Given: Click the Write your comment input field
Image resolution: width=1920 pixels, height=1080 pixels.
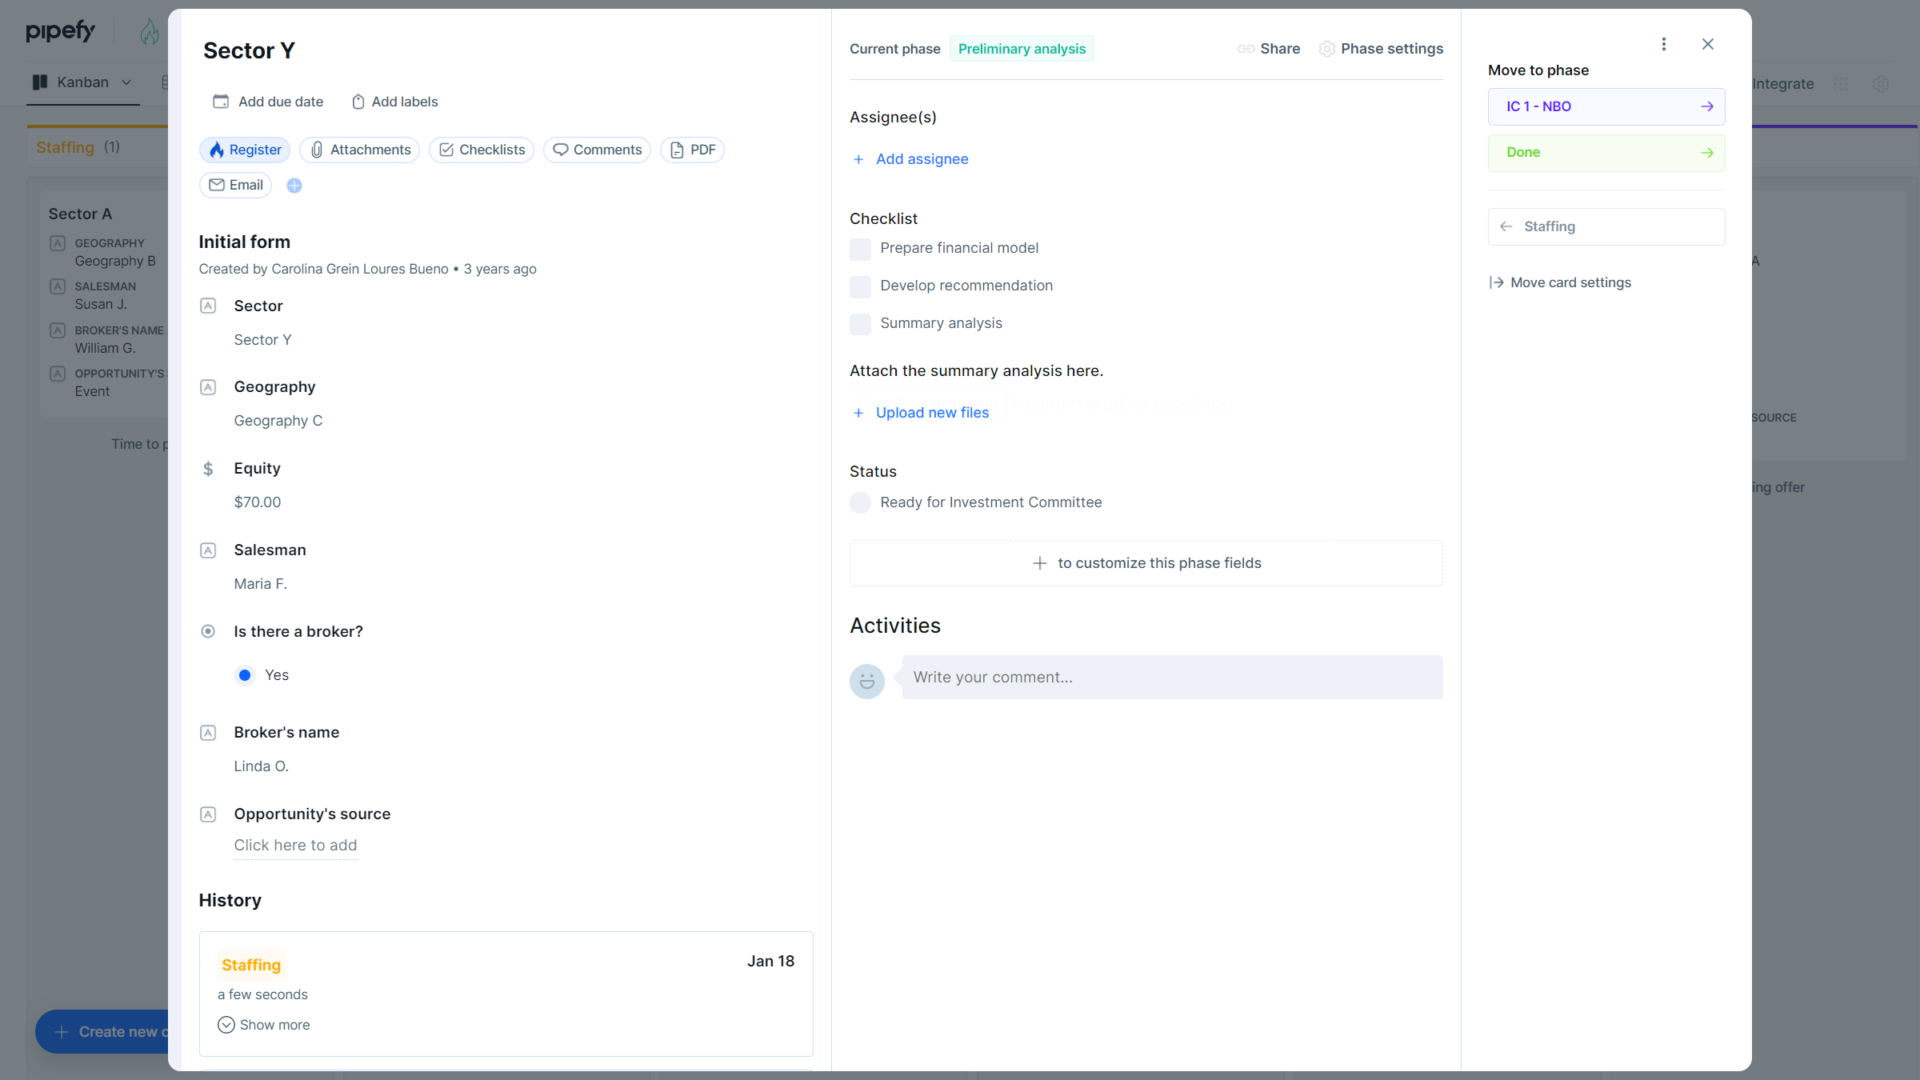Looking at the screenshot, I should click(x=1170, y=677).
